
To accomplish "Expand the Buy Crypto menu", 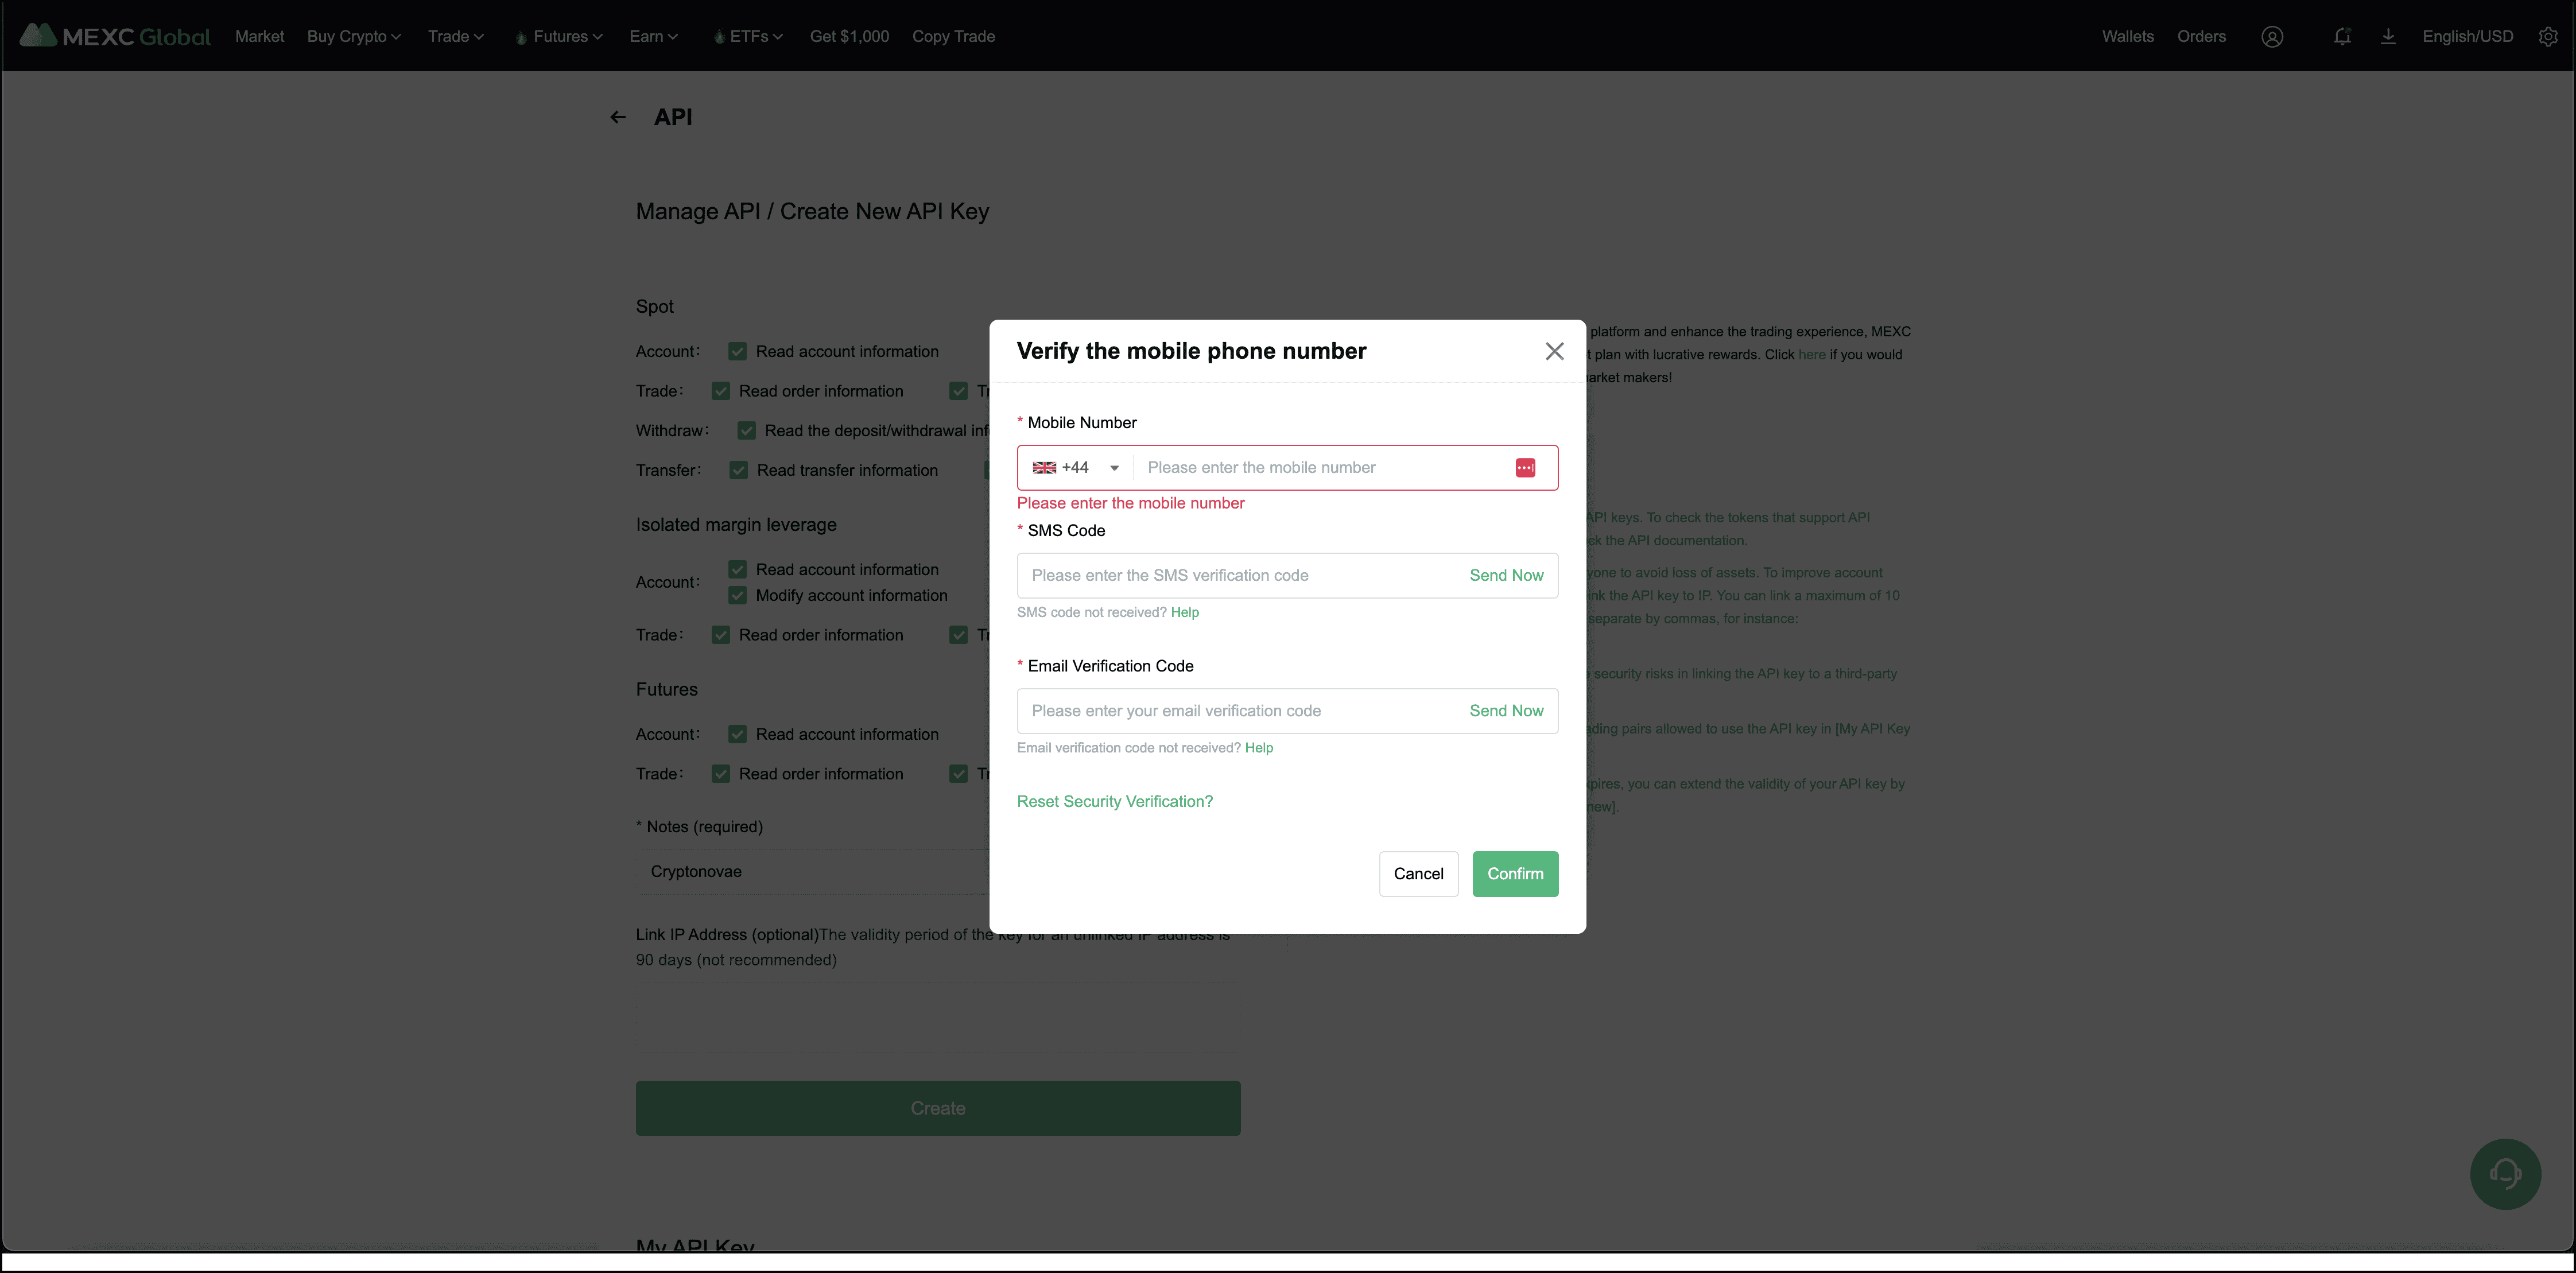I will (354, 37).
